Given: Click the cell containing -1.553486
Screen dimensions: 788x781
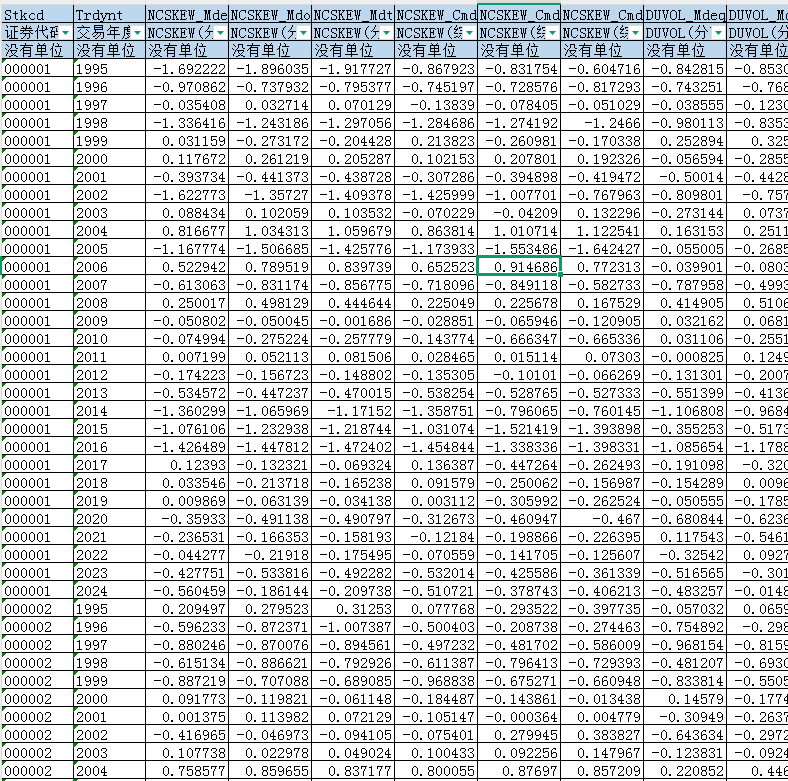Looking at the screenshot, I should point(519,248).
